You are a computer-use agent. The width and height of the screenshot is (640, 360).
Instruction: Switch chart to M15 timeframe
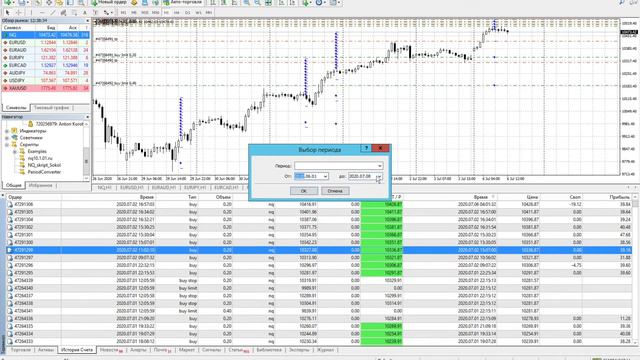(x=144, y=13)
